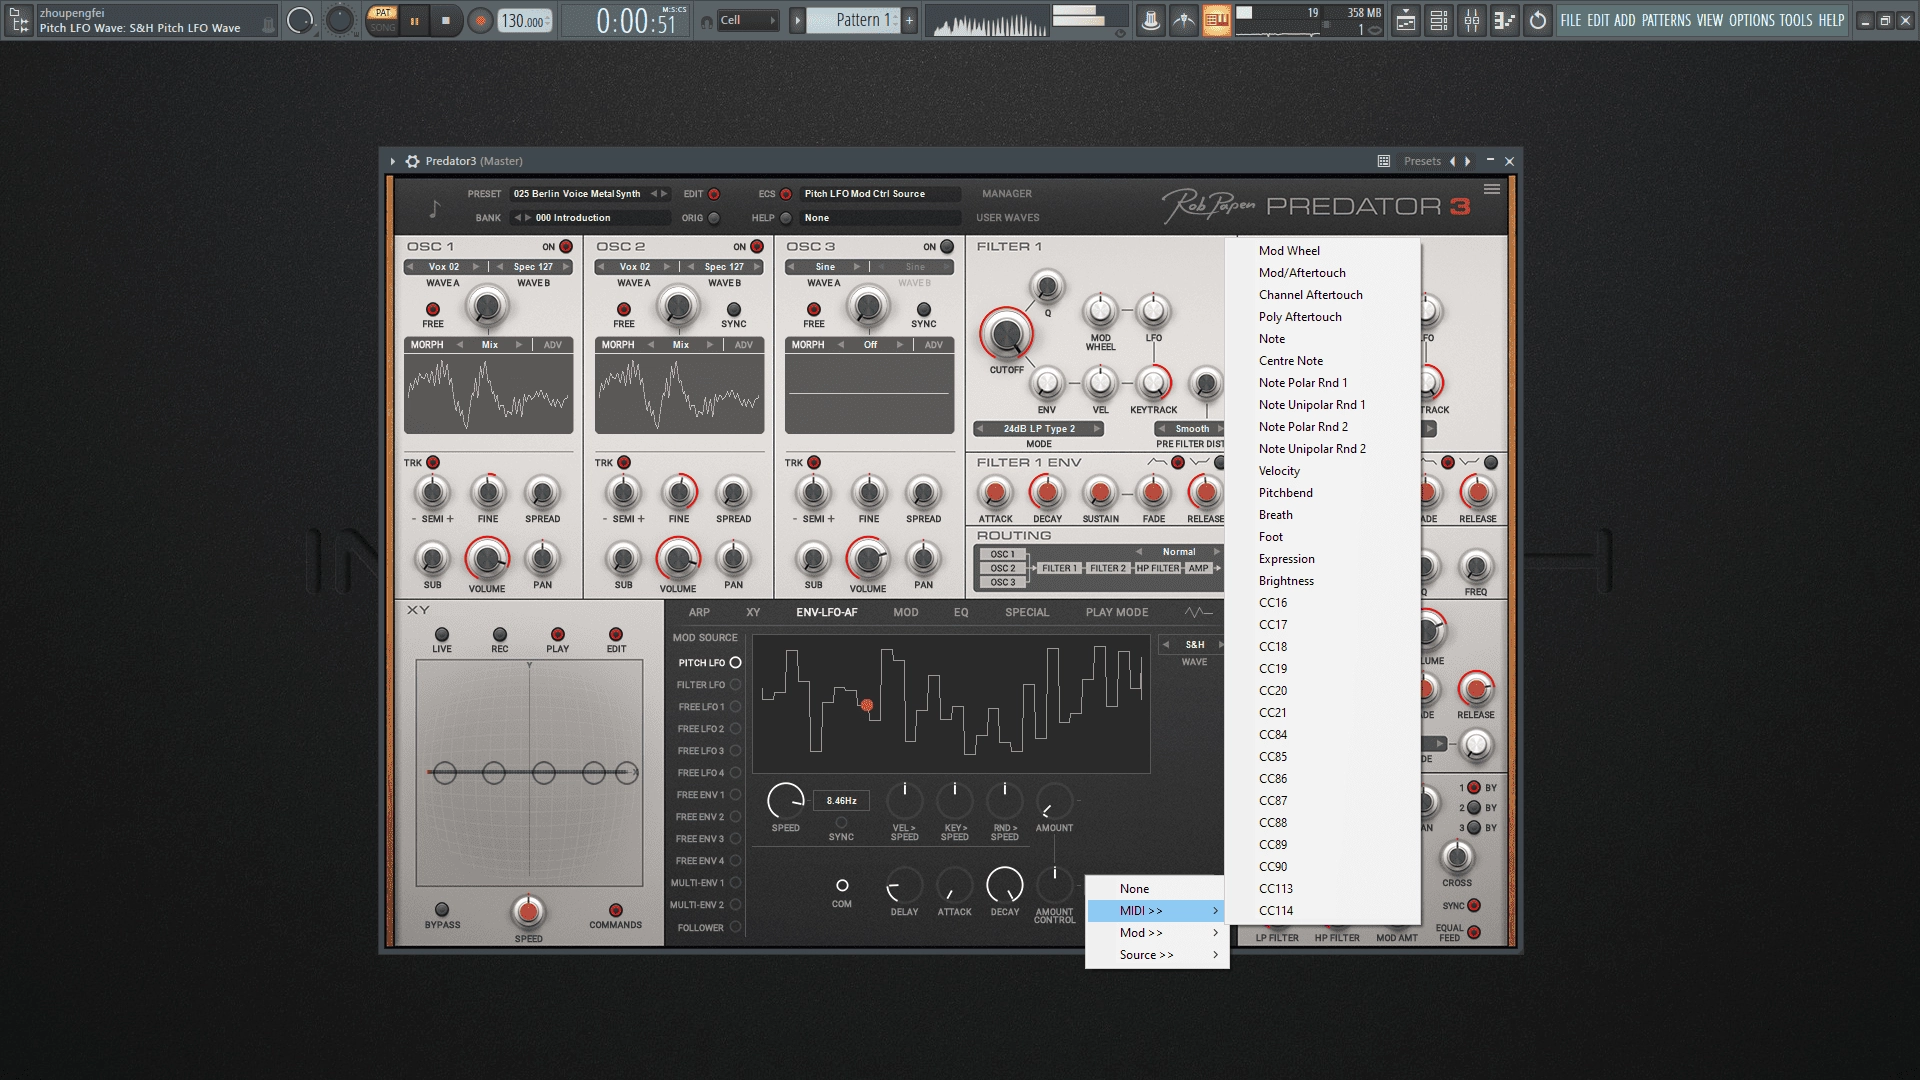Screen dimensions: 1920x1080
Task: Switch to the MOD tab
Action: coord(906,613)
